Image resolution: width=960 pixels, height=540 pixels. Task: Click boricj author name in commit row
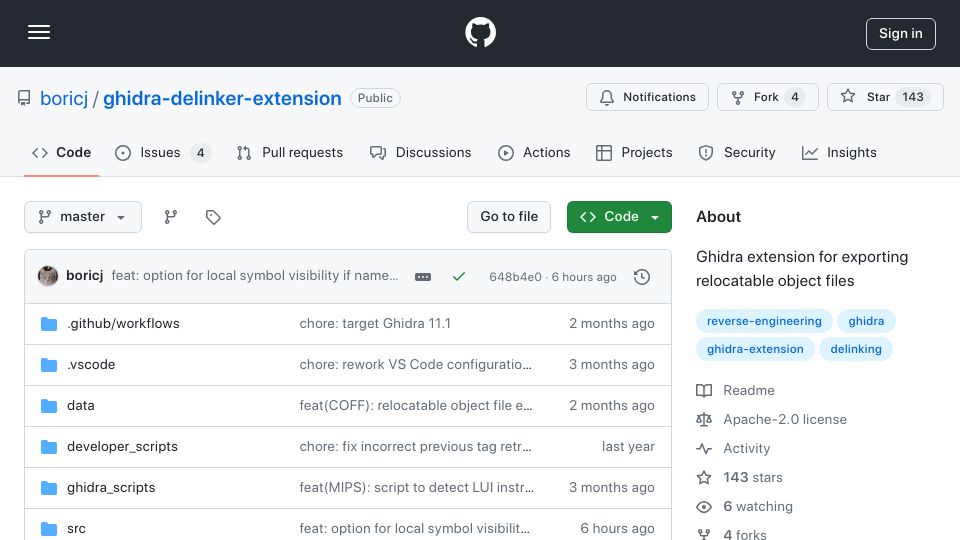pos(84,276)
